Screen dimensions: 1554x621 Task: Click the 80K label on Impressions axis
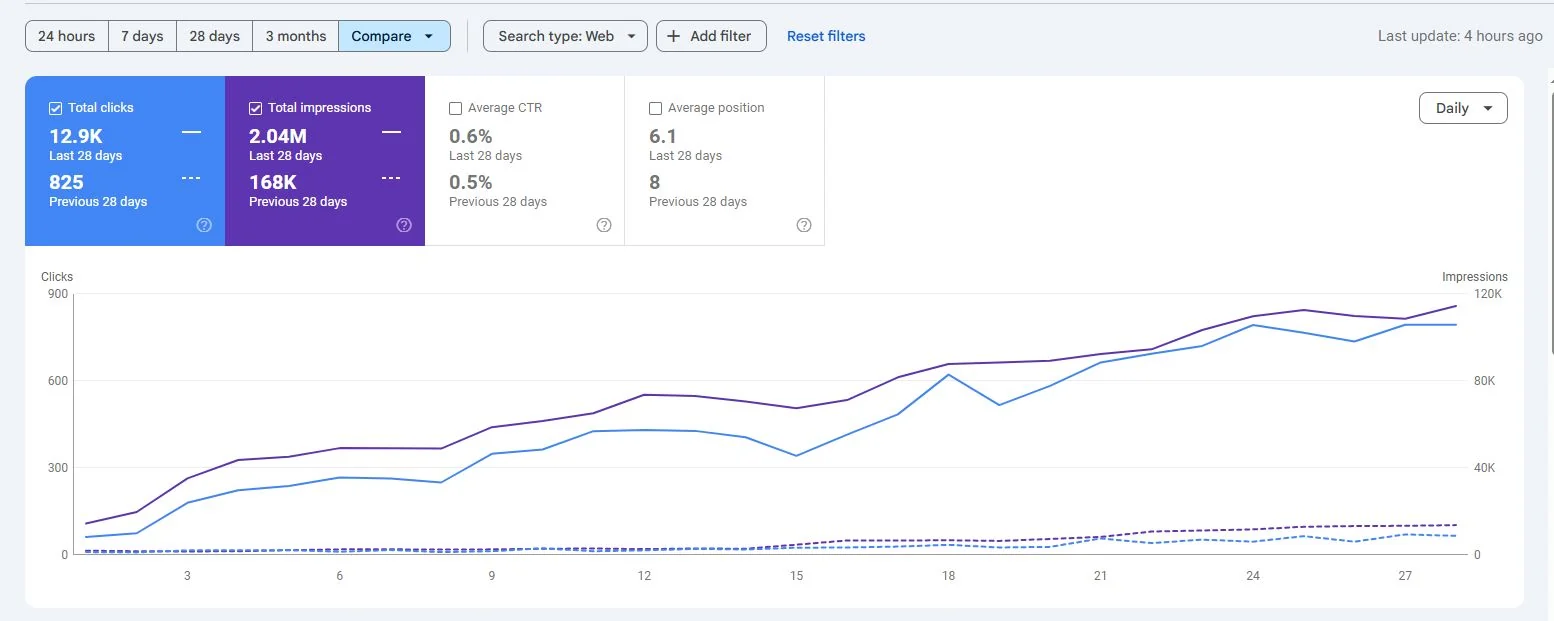[1485, 381]
